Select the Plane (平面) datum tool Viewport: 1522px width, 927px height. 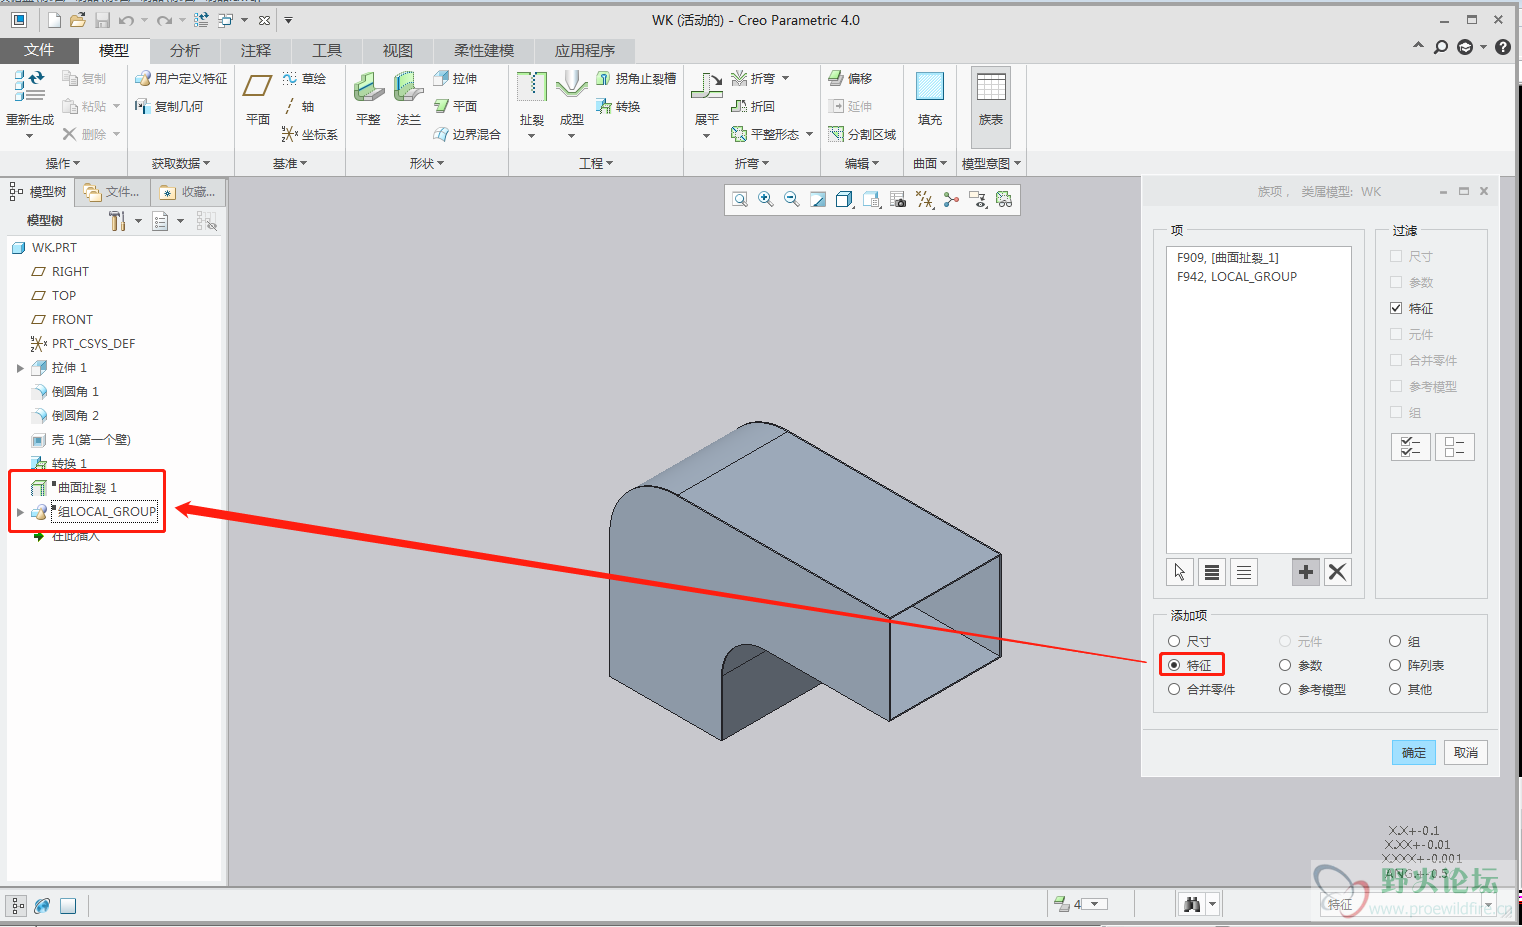pos(258,99)
